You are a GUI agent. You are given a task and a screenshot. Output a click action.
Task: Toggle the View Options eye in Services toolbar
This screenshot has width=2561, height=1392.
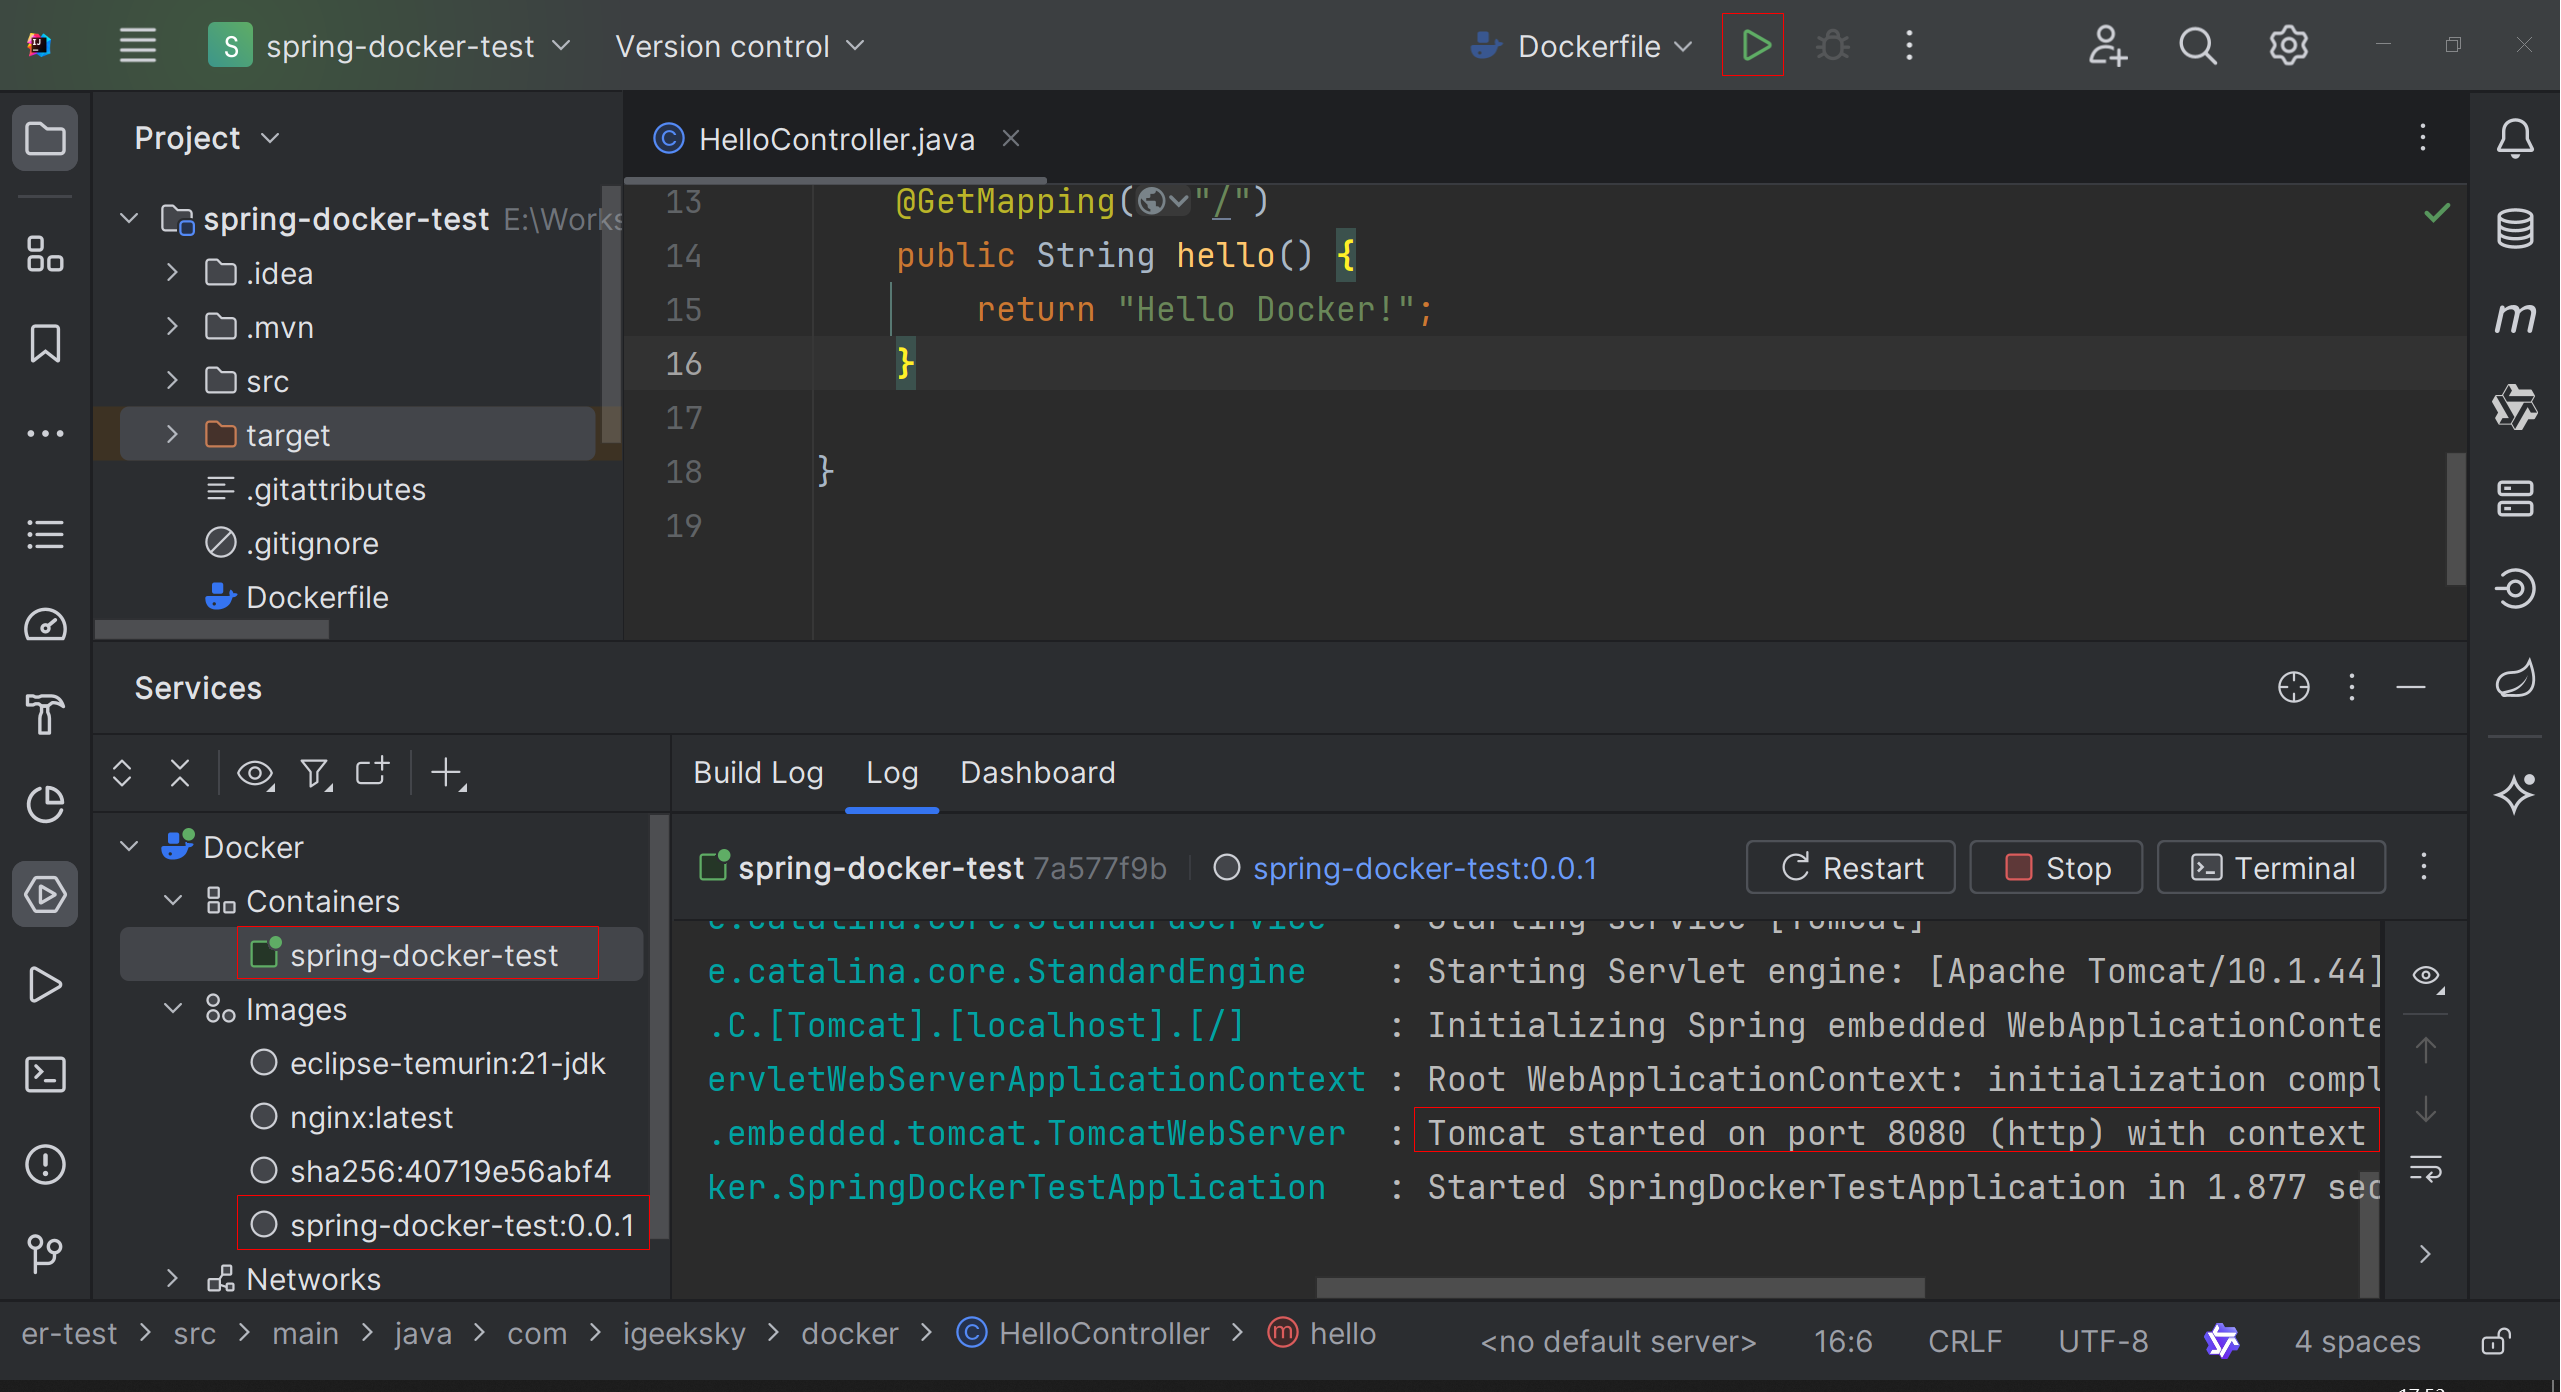[255, 773]
